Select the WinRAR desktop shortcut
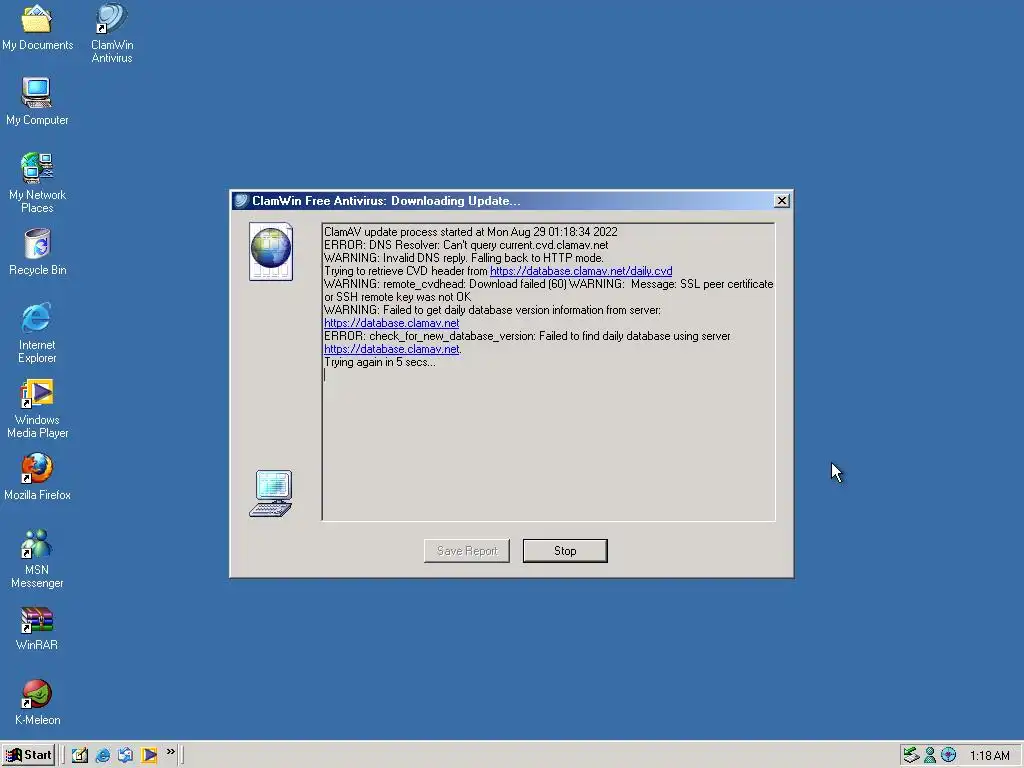Screen dimensions: 1024x768 coord(37,628)
